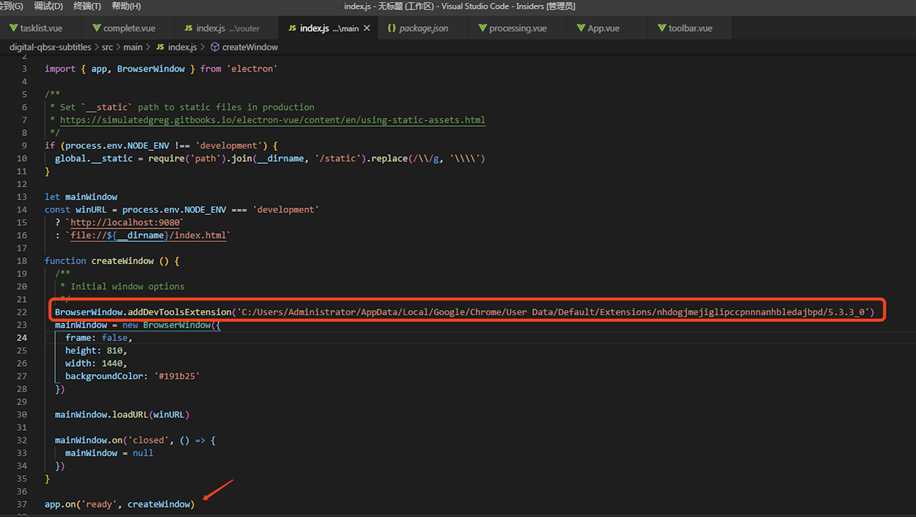Click process.env.NODE_ENV on line 9

[117, 145]
